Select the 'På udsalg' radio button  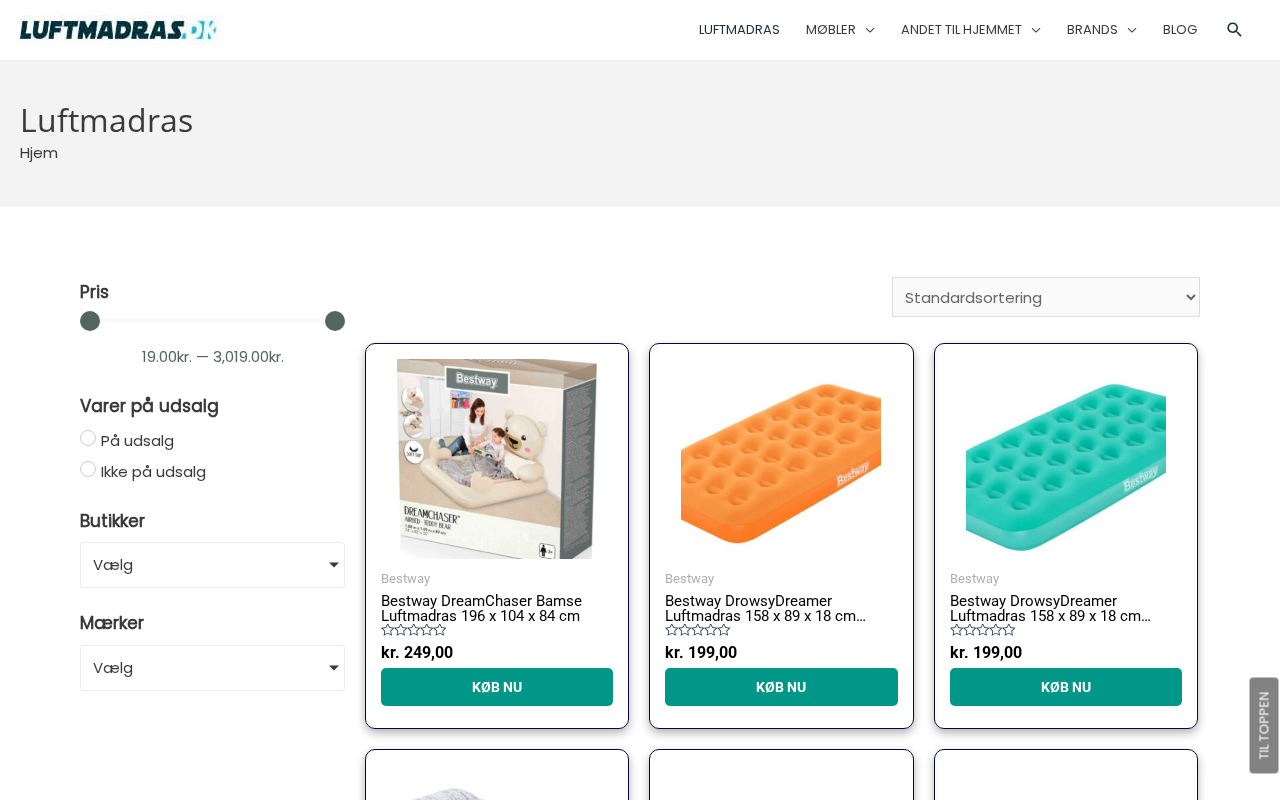coord(88,438)
